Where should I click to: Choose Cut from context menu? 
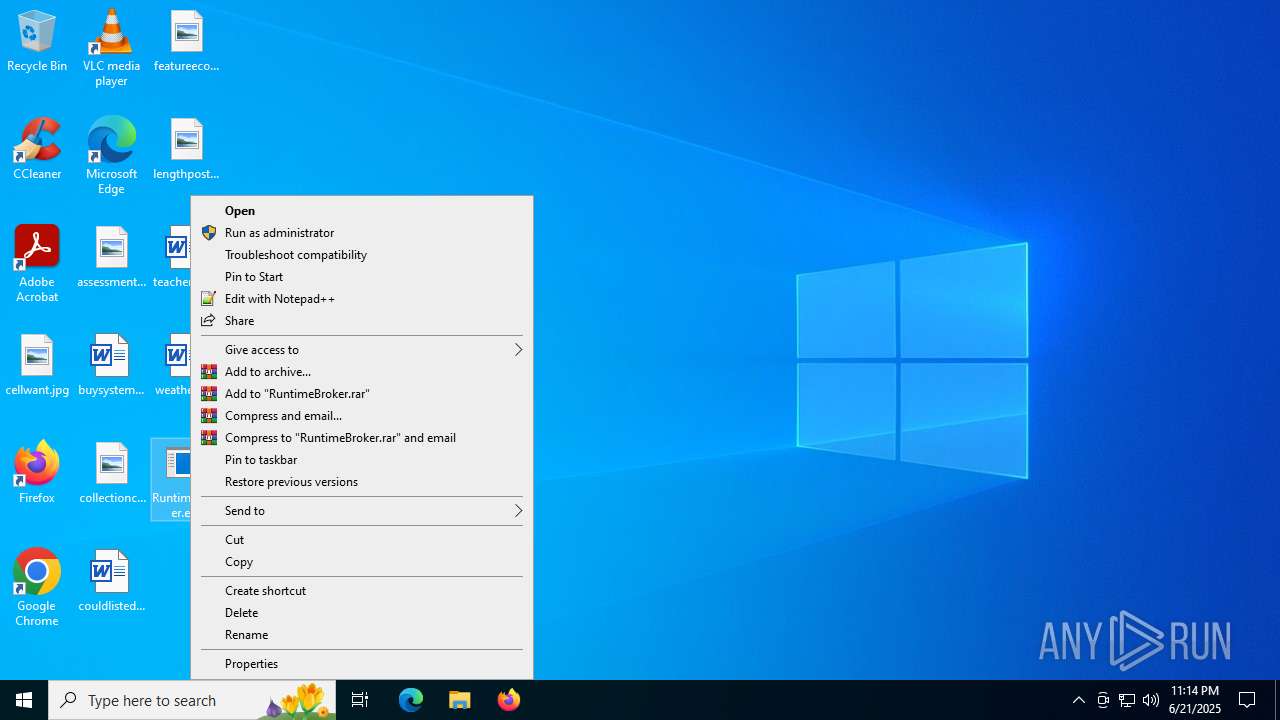point(362,540)
